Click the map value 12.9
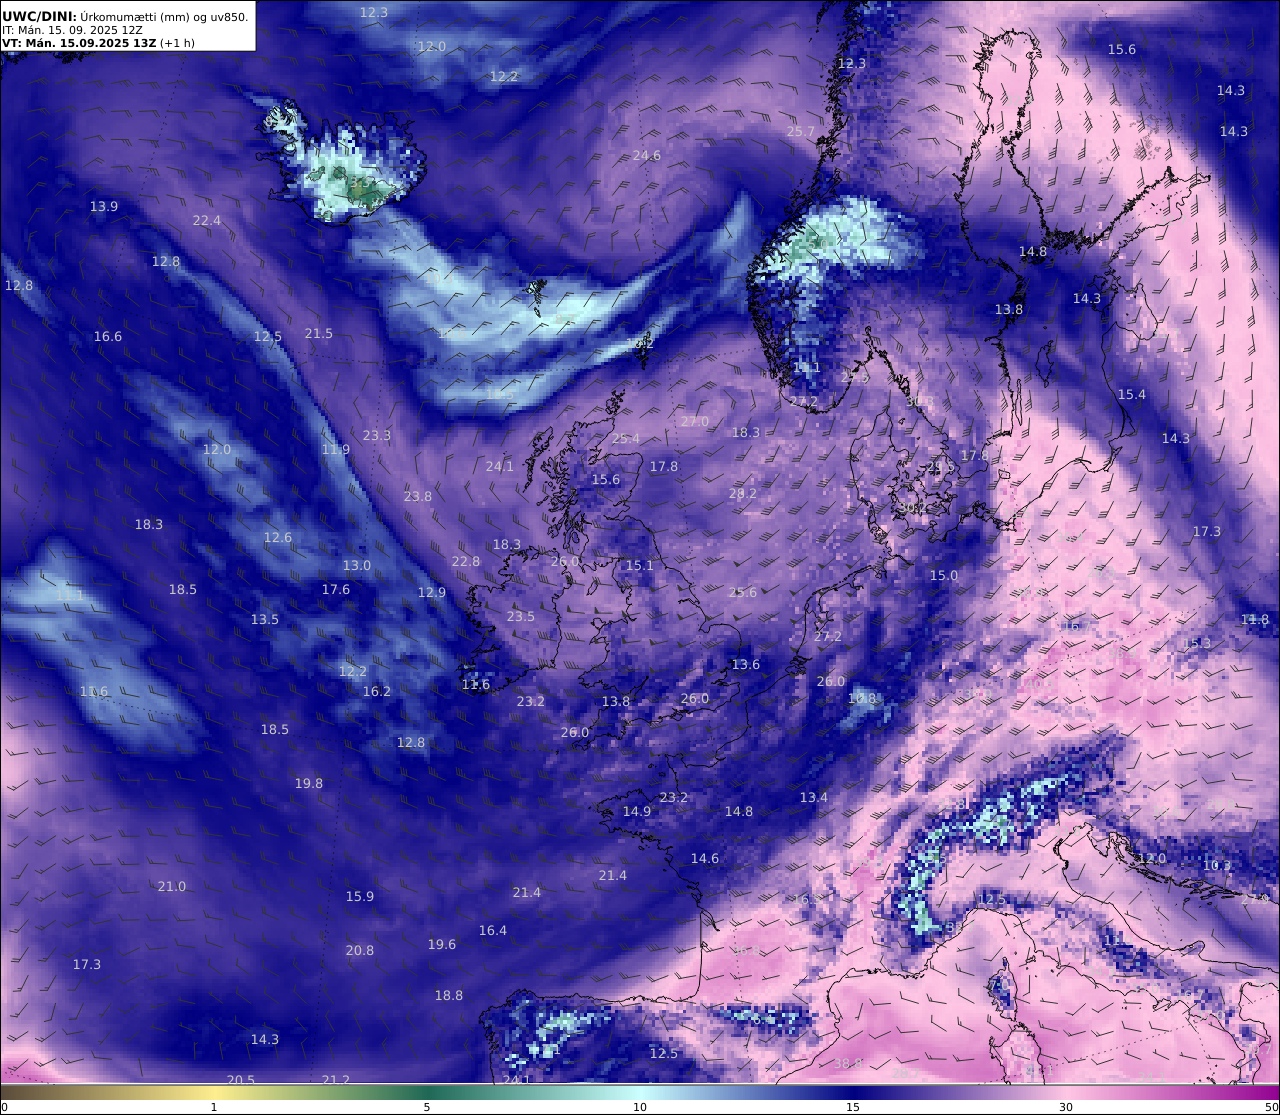1280x1115 pixels. 432,592
